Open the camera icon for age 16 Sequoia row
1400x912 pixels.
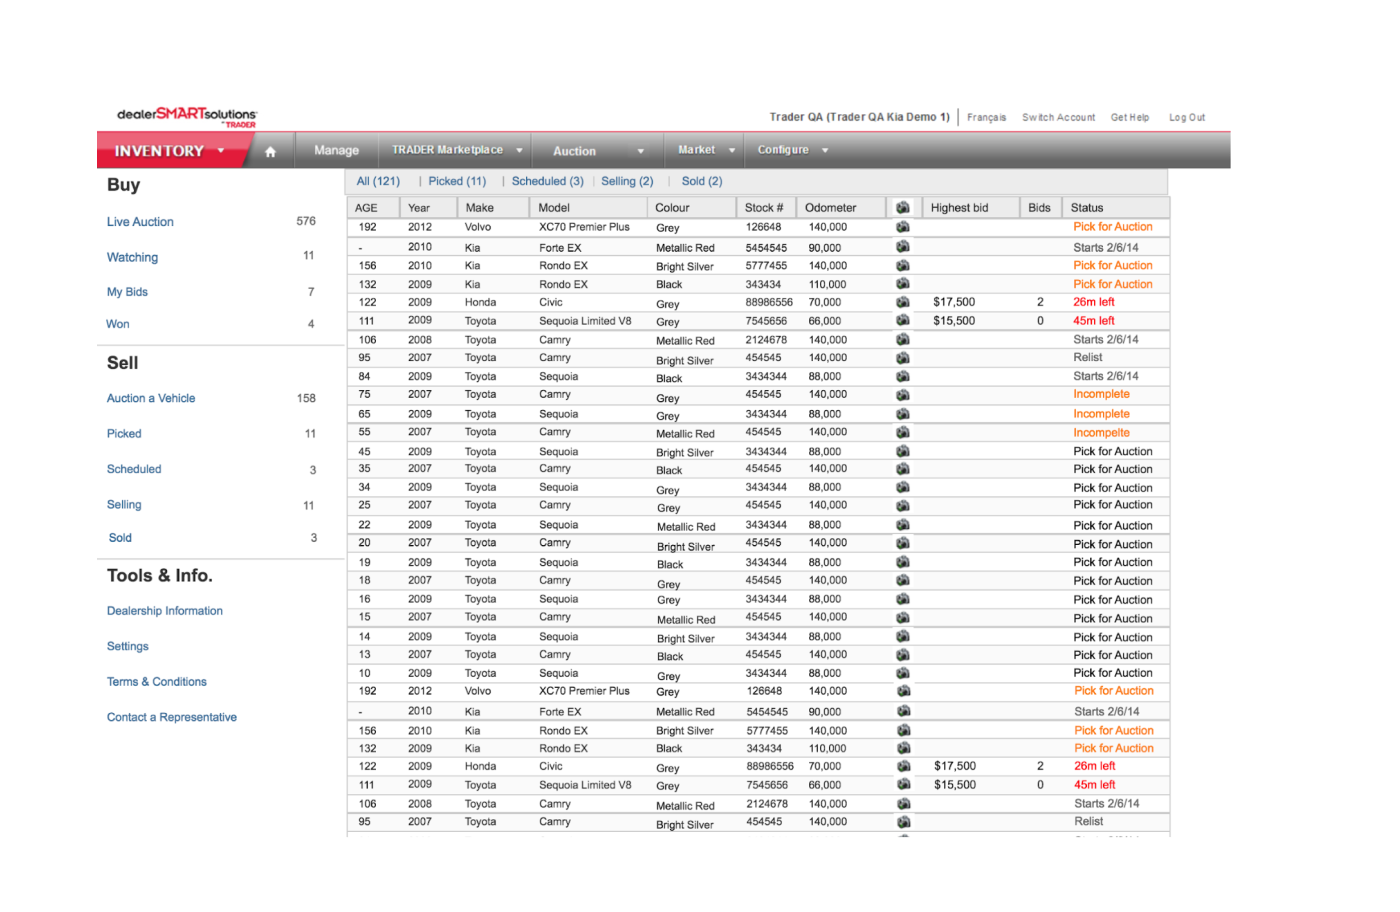tap(903, 599)
